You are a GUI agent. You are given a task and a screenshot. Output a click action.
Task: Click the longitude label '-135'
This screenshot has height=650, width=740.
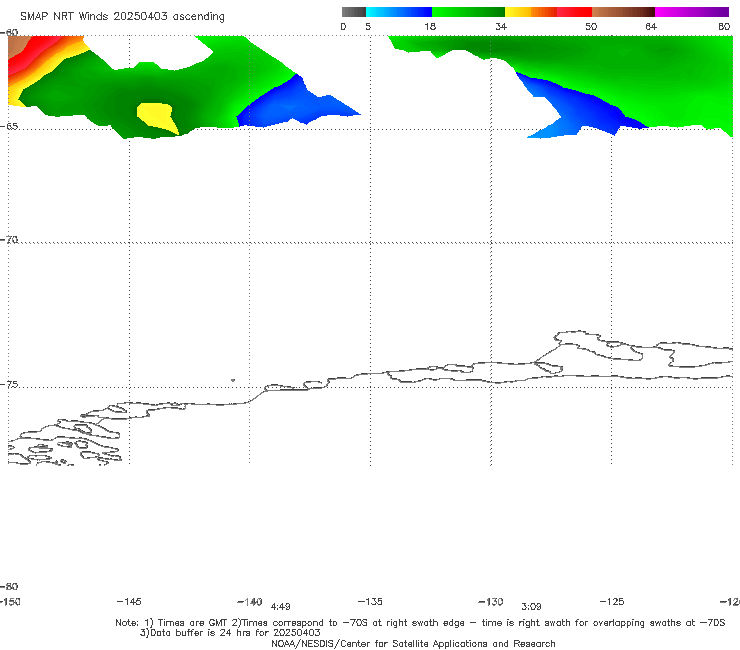[x=370, y=602]
